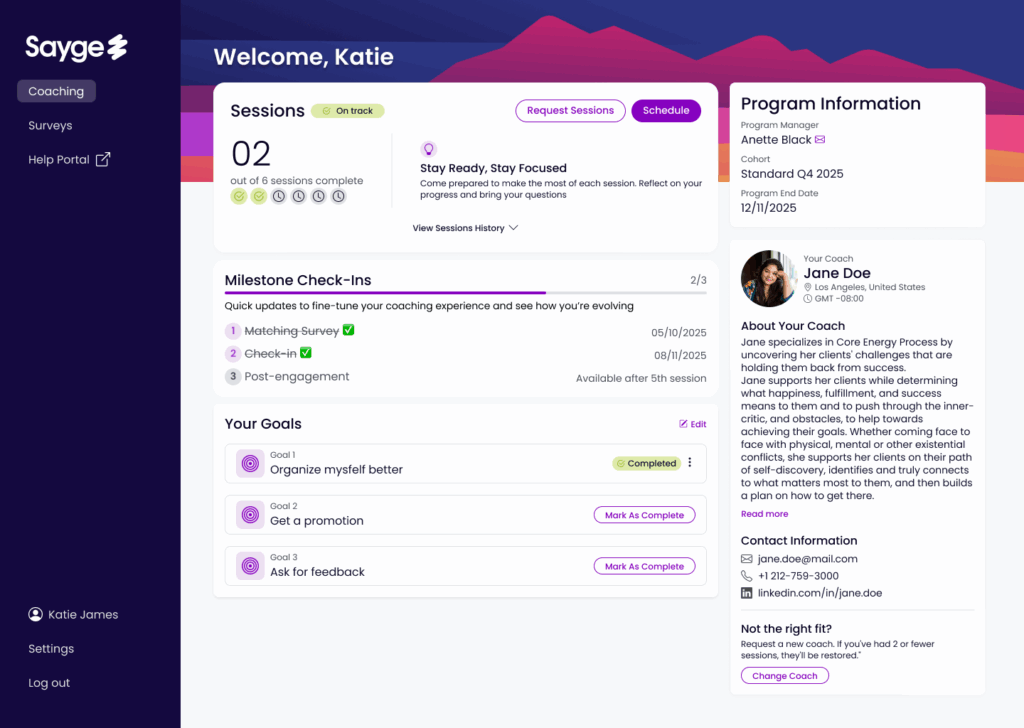
Task: Click the Sayge logo in sidebar
Action: click(76, 47)
